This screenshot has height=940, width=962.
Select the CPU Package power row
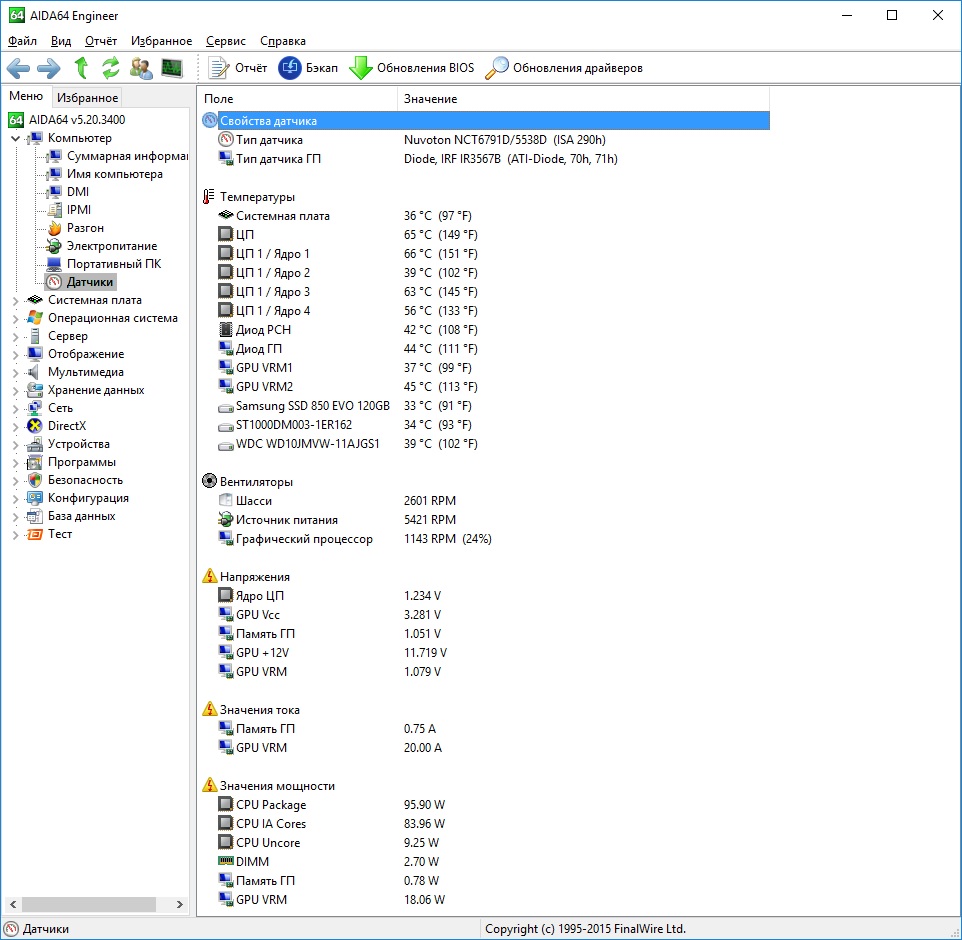click(x=485, y=804)
